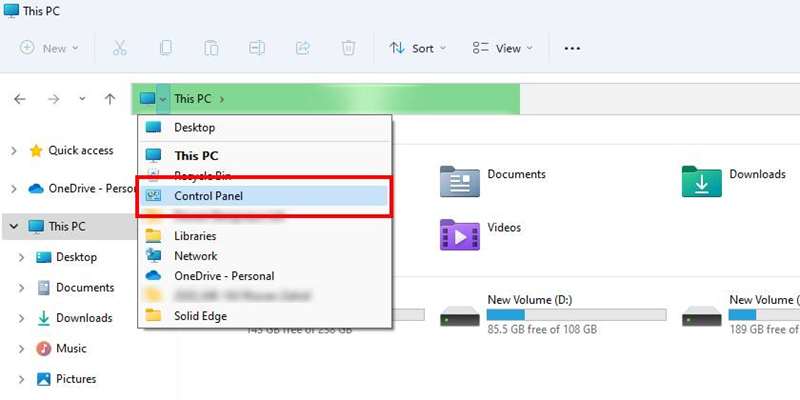Screen dimensions: 800x400
Task: Choose Network in the location dropdown
Action: pos(195,256)
